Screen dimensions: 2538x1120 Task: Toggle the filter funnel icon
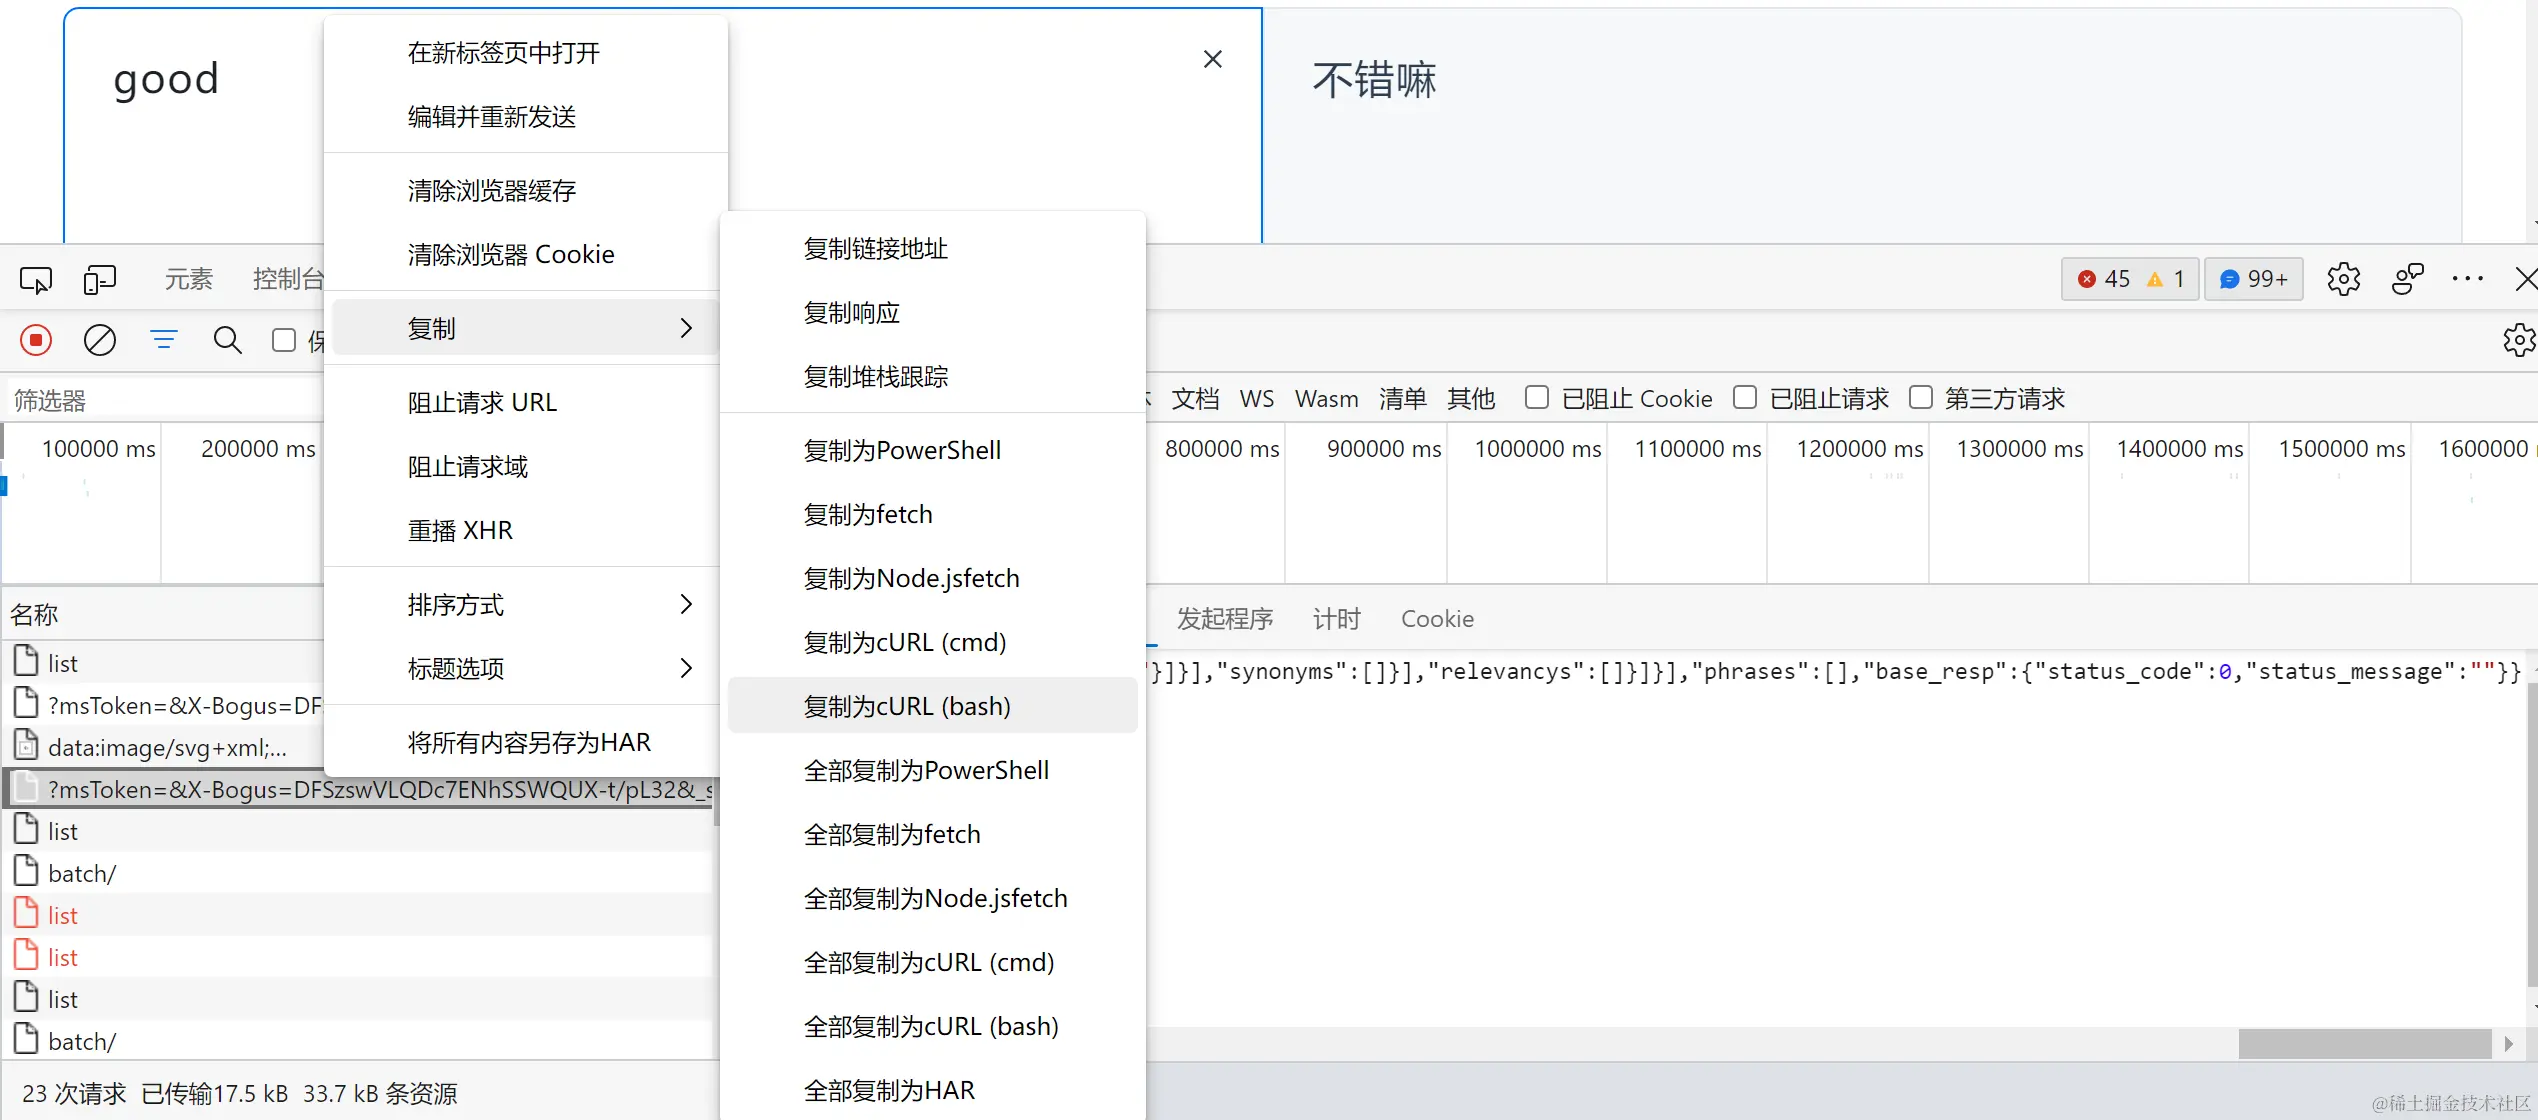(x=164, y=341)
